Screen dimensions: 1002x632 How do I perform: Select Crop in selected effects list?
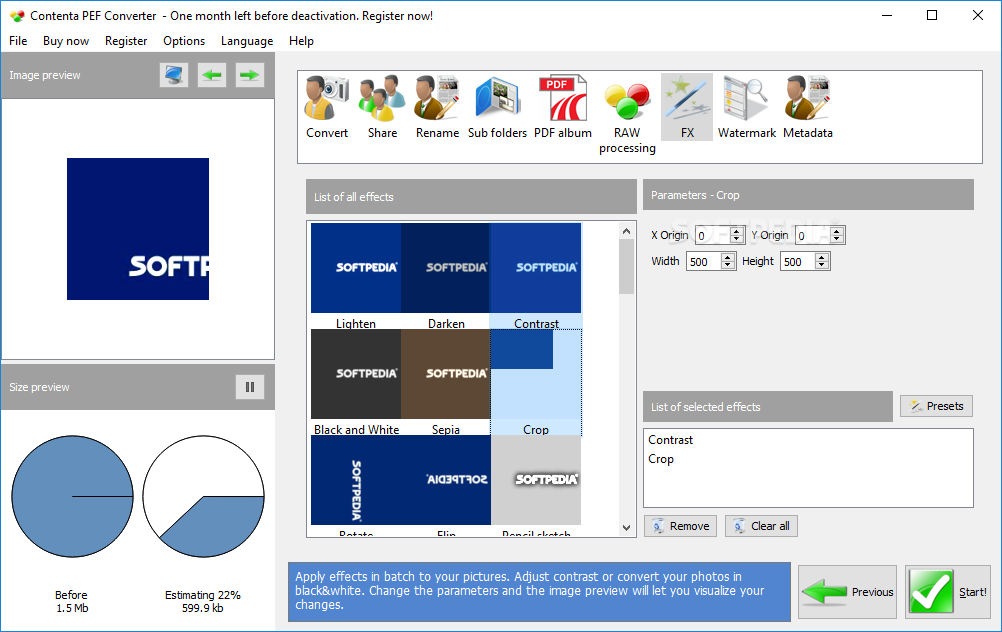click(661, 459)
